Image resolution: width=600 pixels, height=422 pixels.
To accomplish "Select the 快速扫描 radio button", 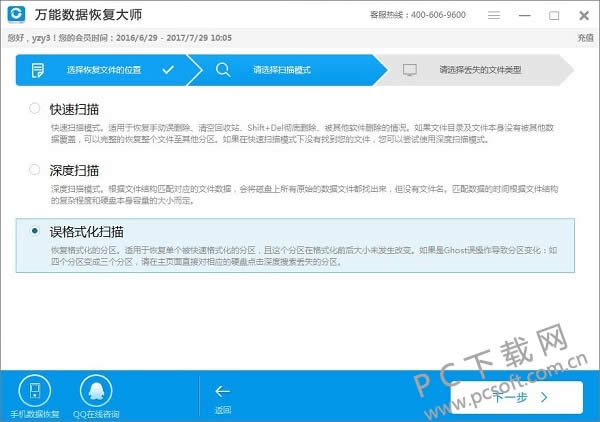I will click(x=34, y=108).
